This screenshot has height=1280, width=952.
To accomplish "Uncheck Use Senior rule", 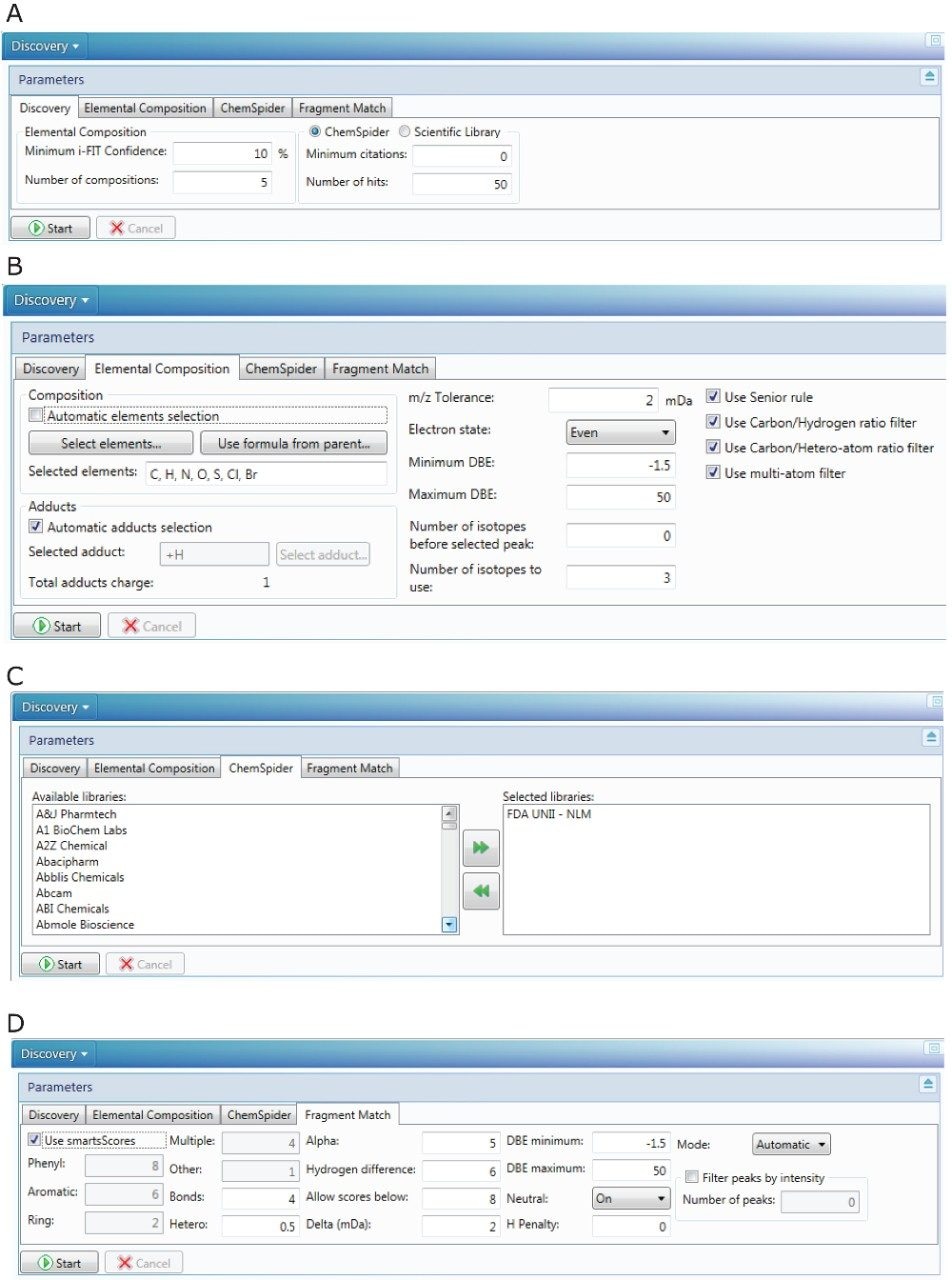I will click(x=713, y=397).
